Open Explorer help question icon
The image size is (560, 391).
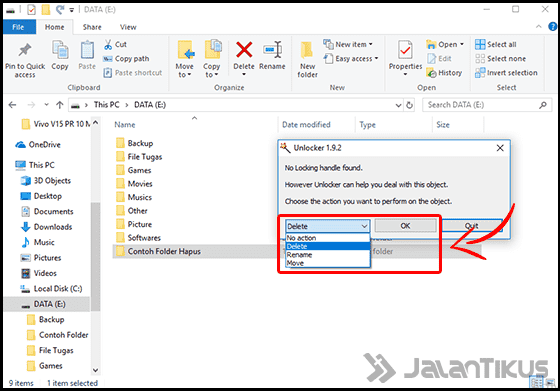tap(552, 26)
